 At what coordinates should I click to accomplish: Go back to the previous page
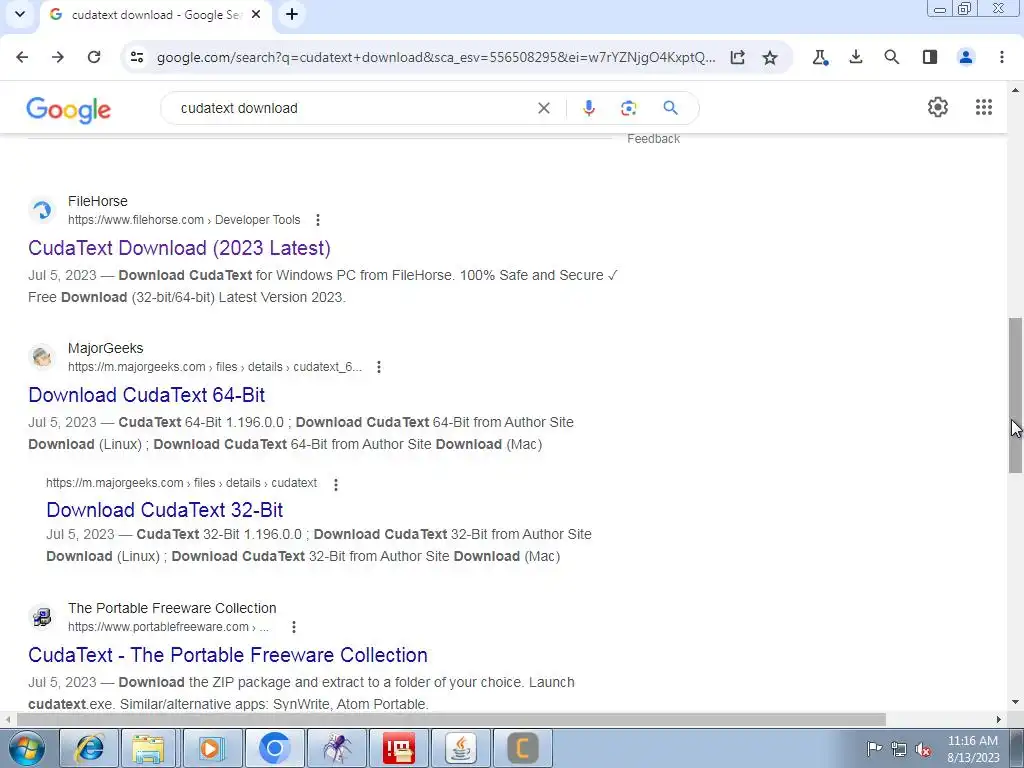[22, 57]
